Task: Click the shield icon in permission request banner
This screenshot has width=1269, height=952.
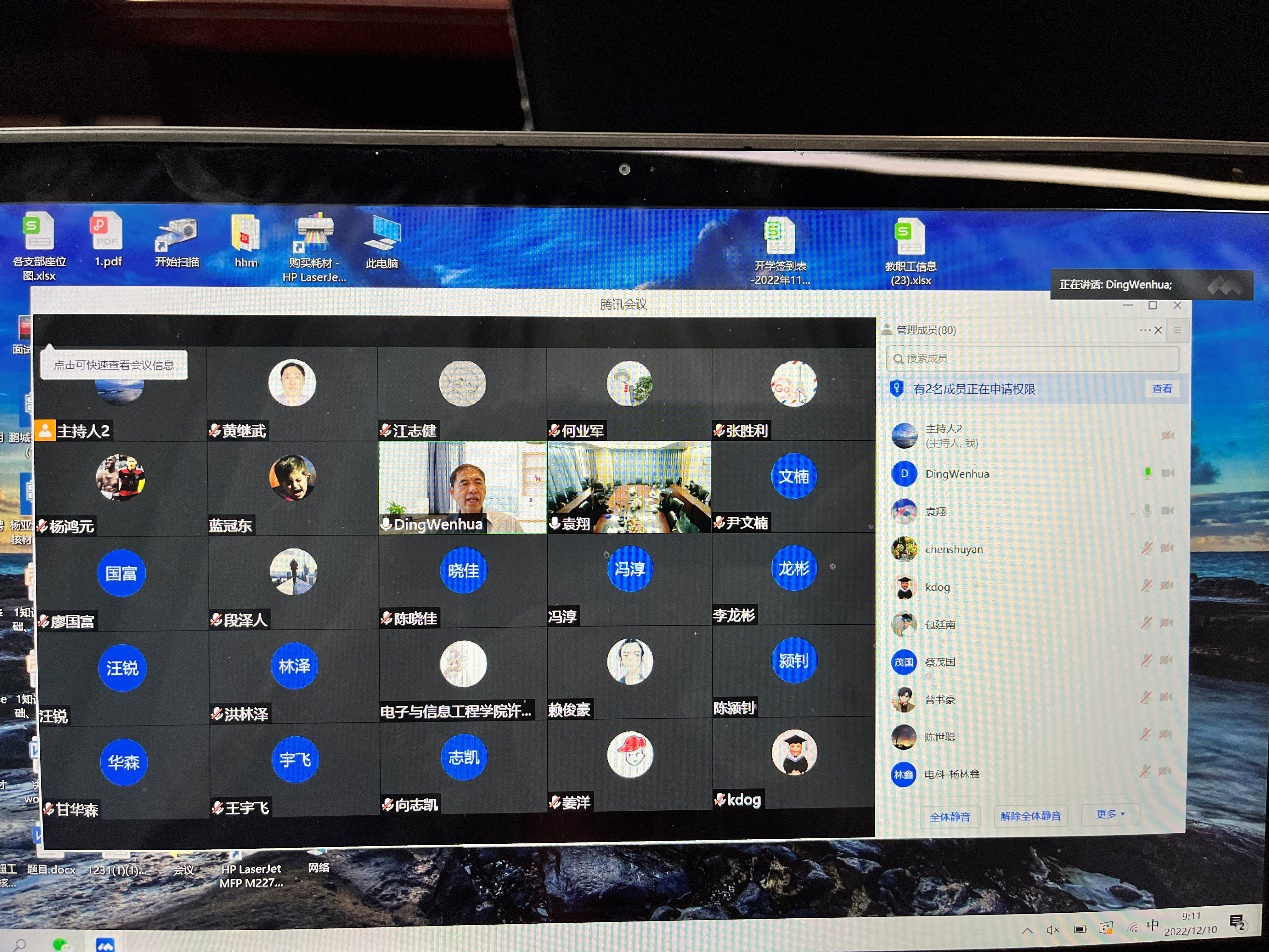Action: (x=896, y=389)
